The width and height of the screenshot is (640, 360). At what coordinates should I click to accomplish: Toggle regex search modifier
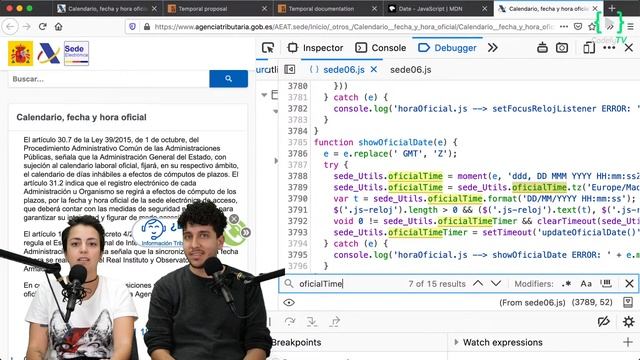click(x=566, y=284)
